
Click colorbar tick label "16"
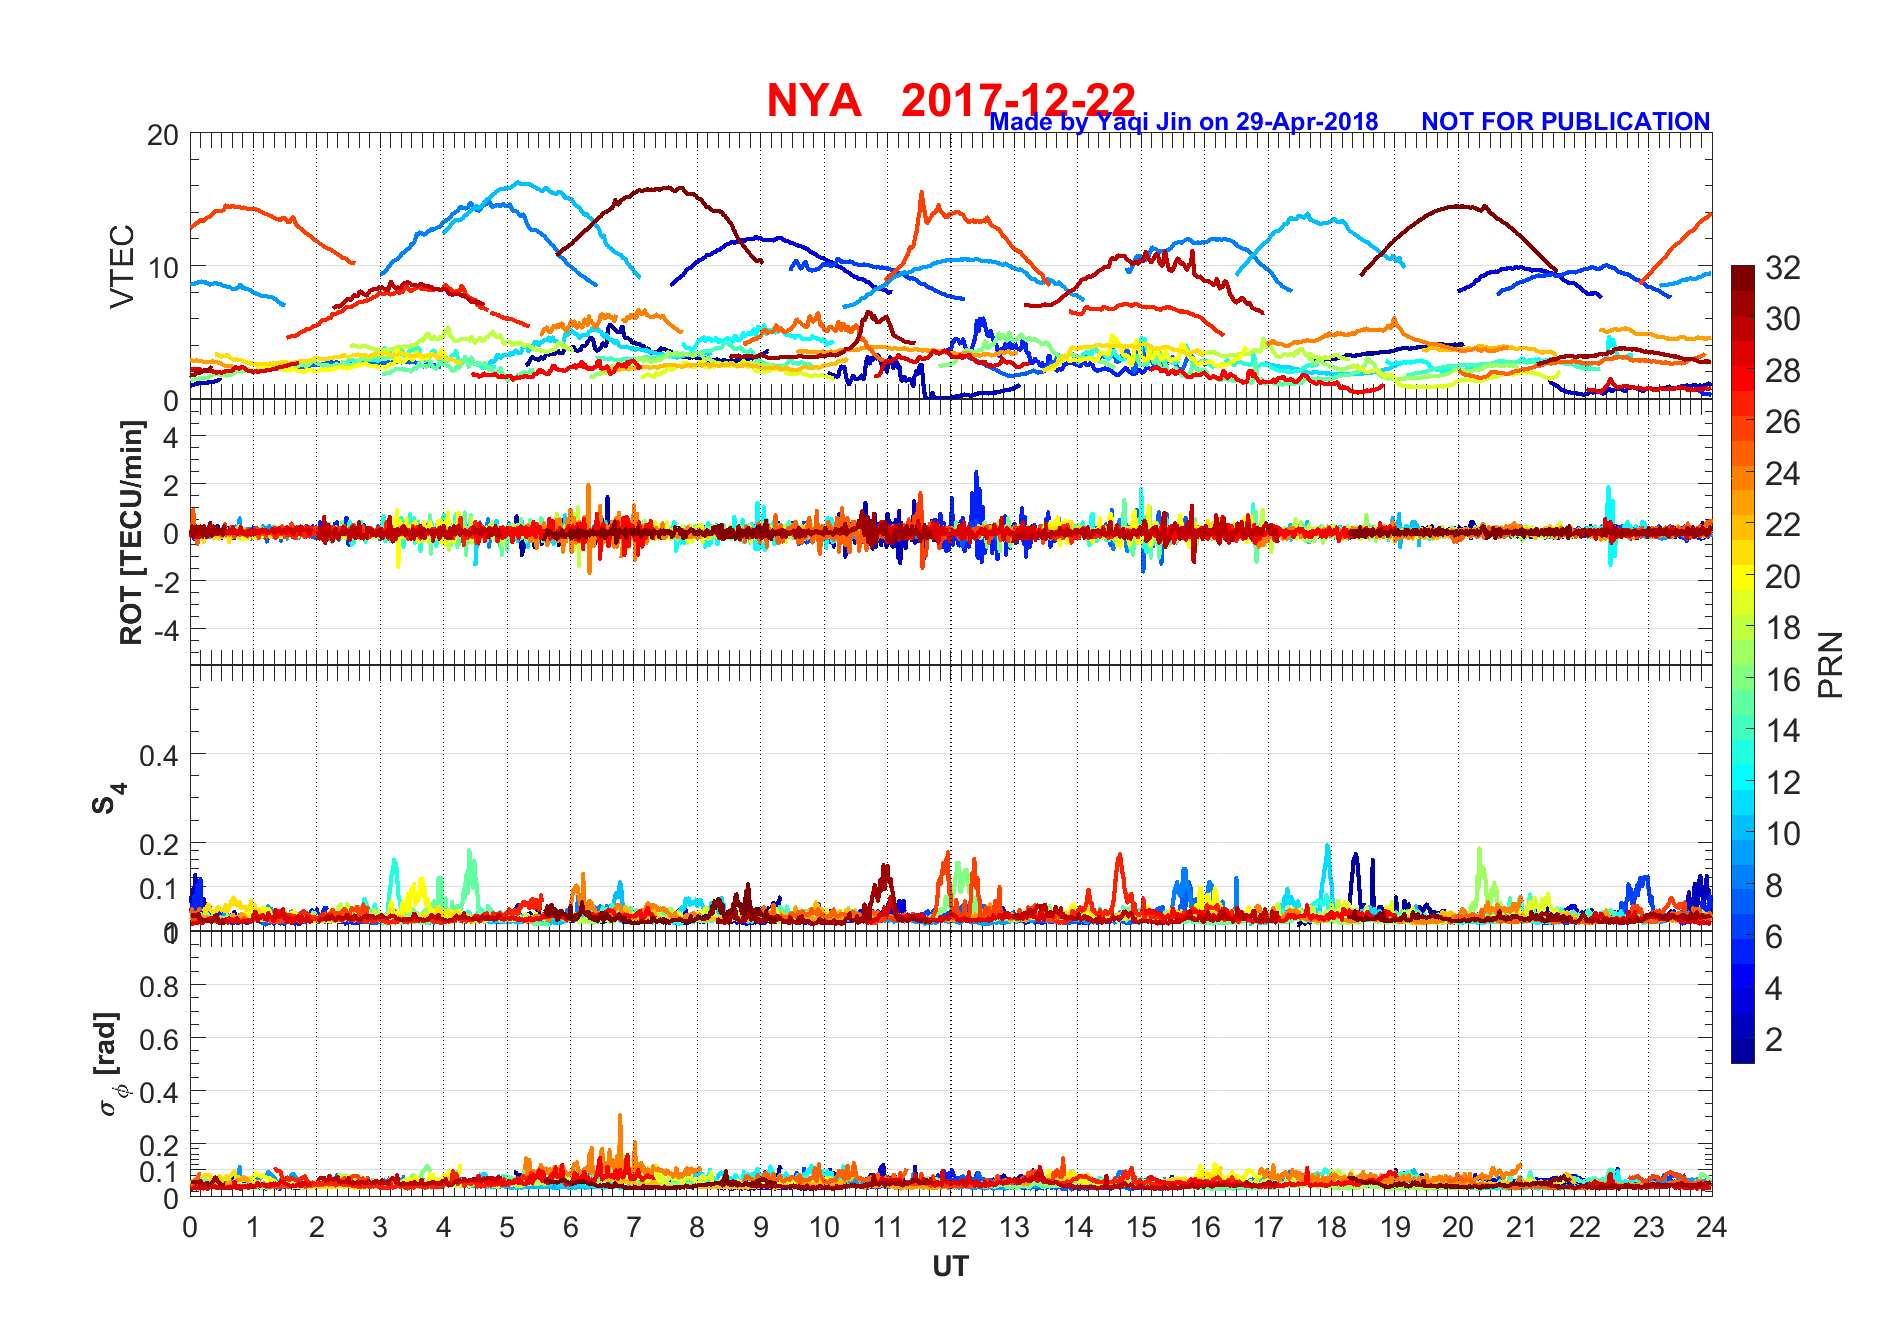pos(1783,680)
